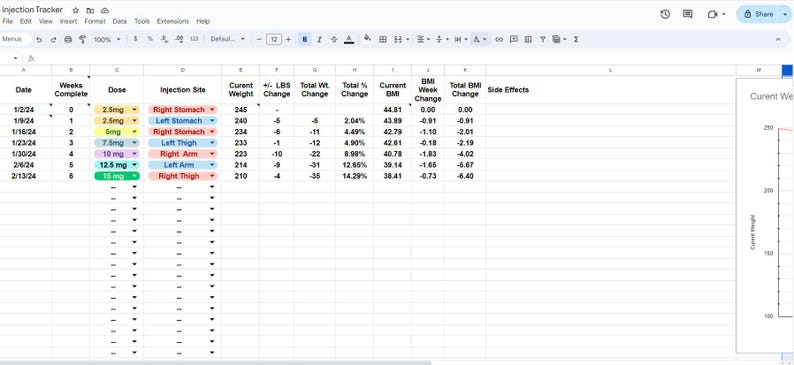Star the Injection Tracker document
The height and width of the screenshot is (365, 794).
coord(75,10)
